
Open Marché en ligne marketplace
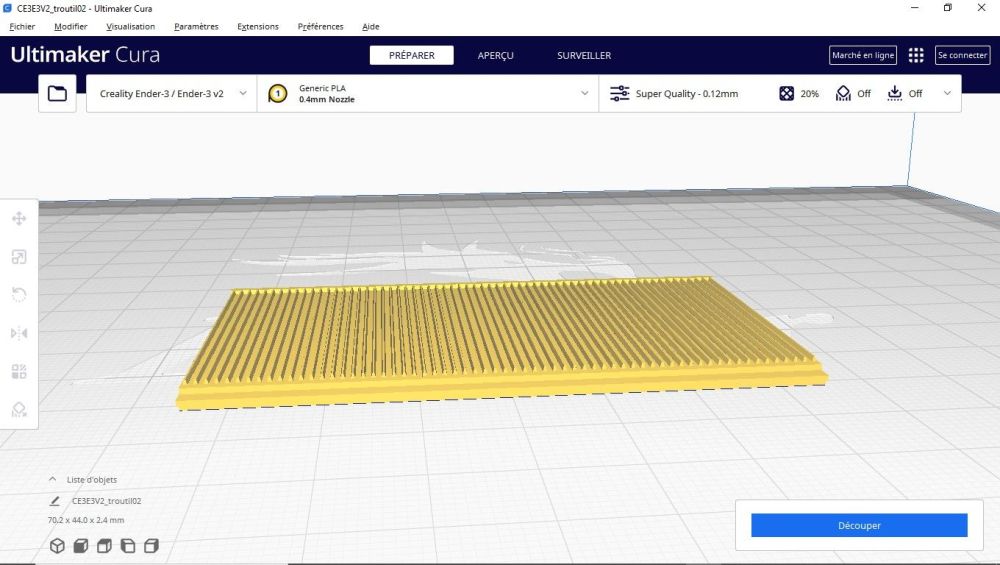[x=863, y=55]
